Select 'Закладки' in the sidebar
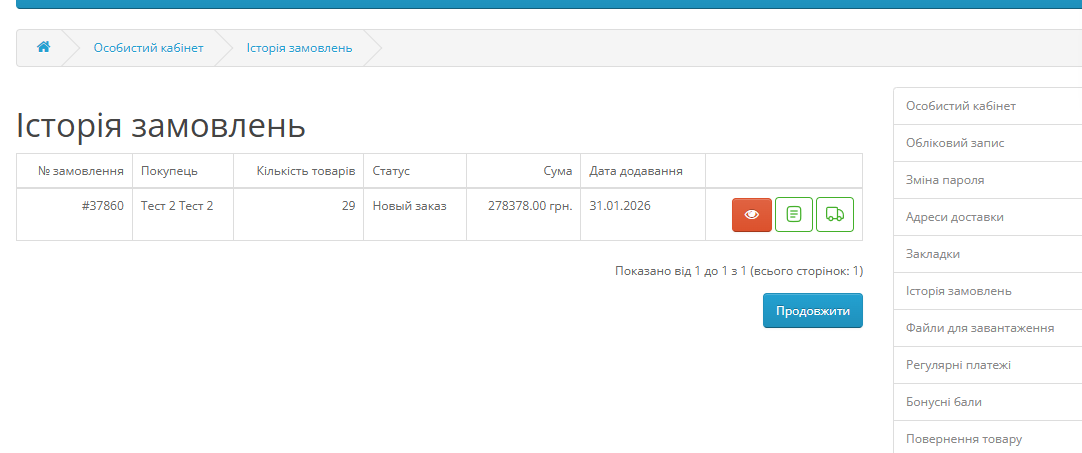 click(987, 254)
